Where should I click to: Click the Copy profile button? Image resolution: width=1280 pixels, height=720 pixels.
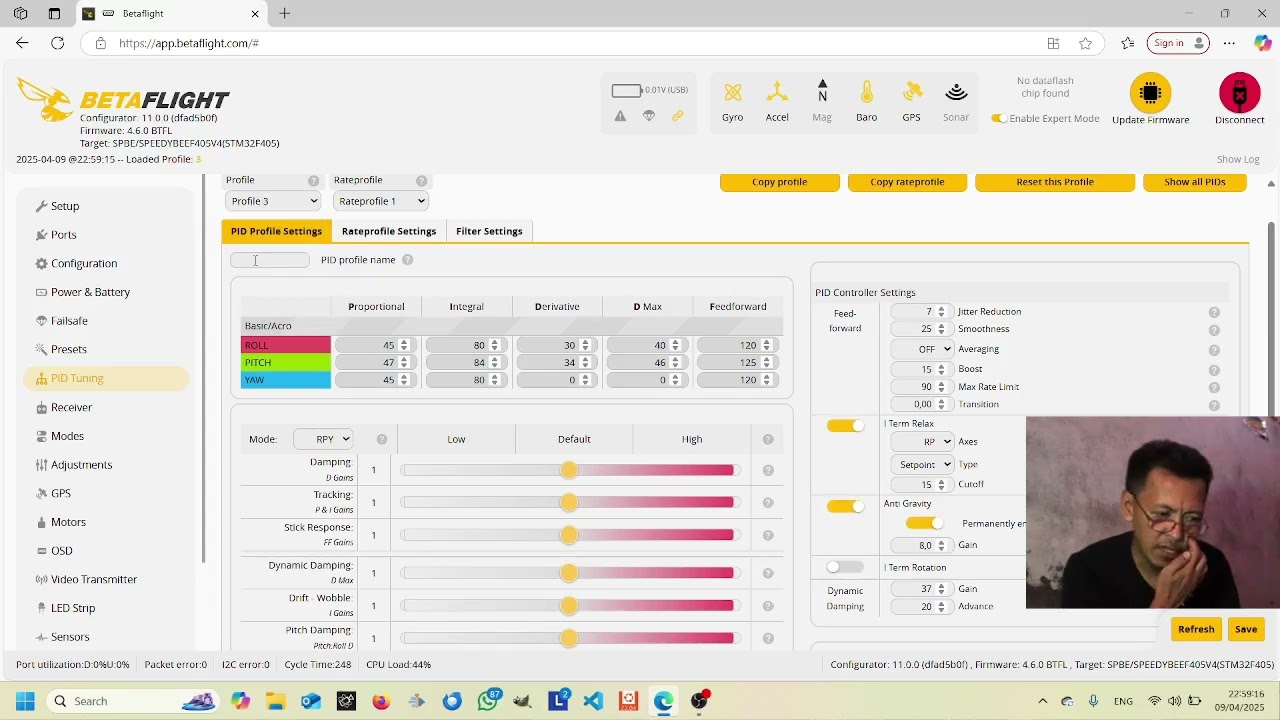click(779, 182)
